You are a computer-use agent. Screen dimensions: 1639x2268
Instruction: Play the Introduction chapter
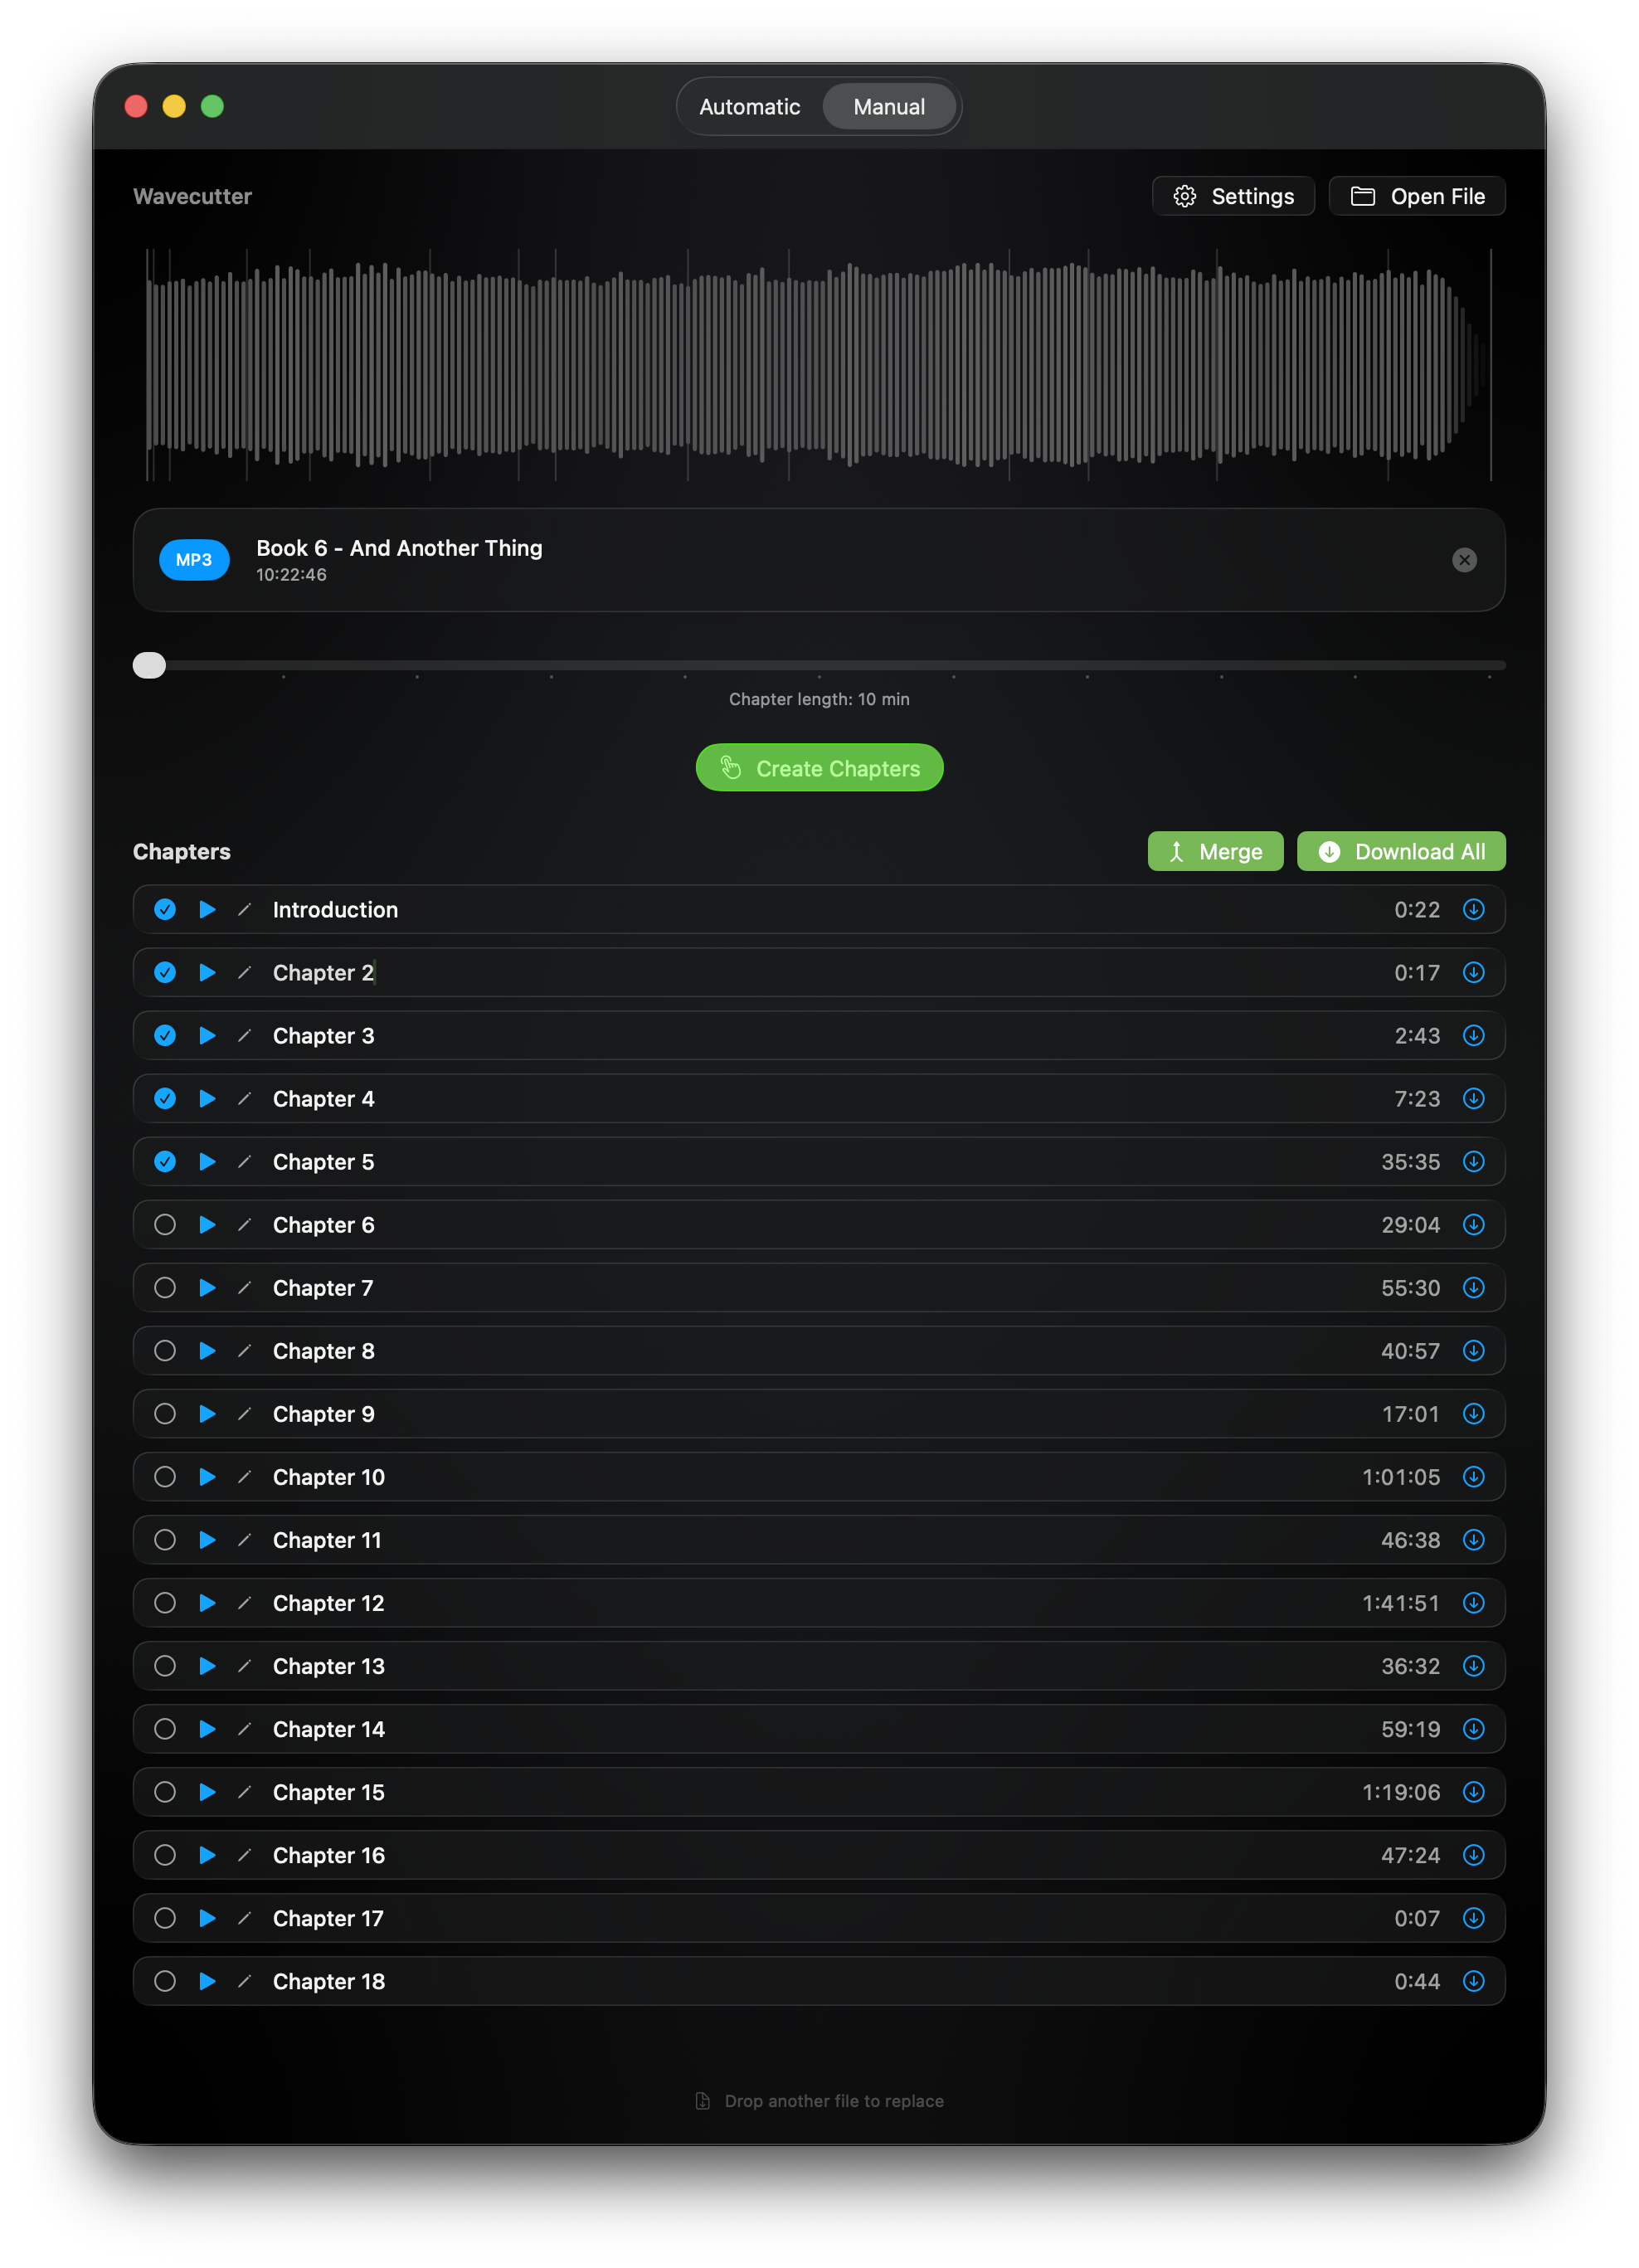(x=207, y=909)
